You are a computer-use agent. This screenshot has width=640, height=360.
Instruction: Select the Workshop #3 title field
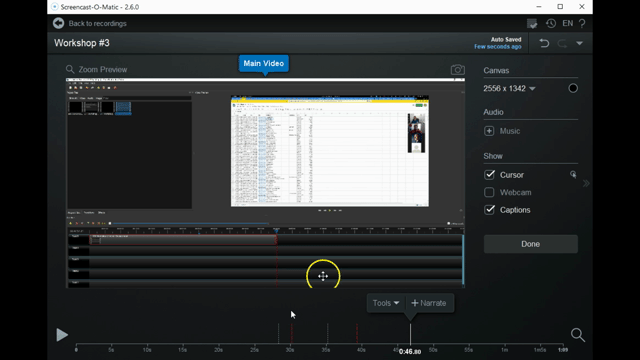(82, 43)
